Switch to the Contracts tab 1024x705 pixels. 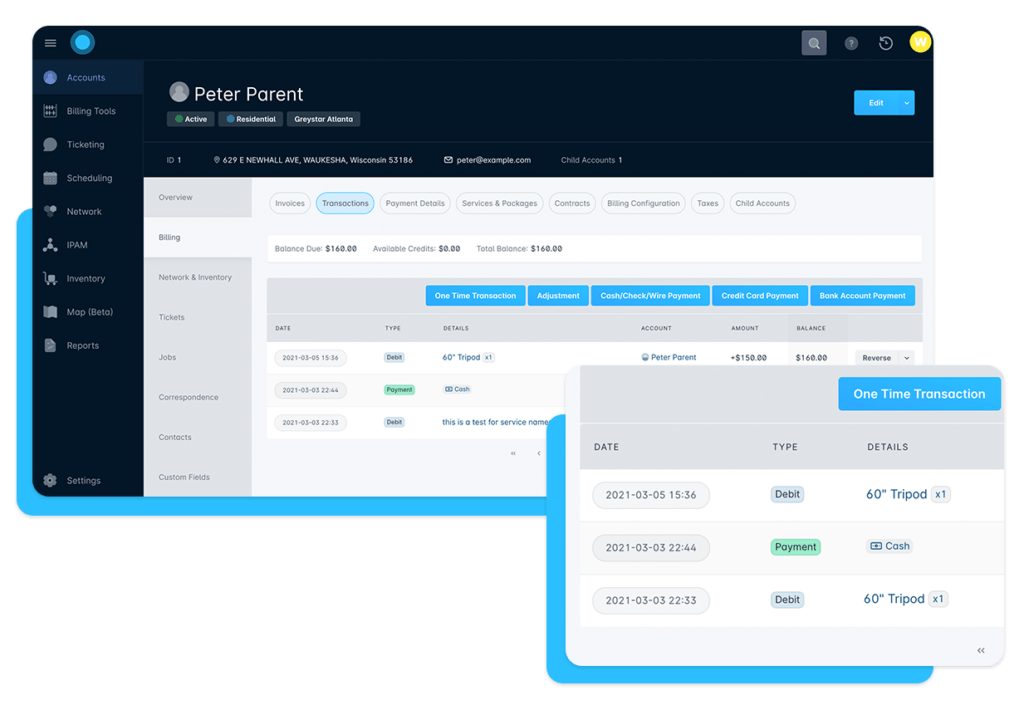[x=572, y=203]
